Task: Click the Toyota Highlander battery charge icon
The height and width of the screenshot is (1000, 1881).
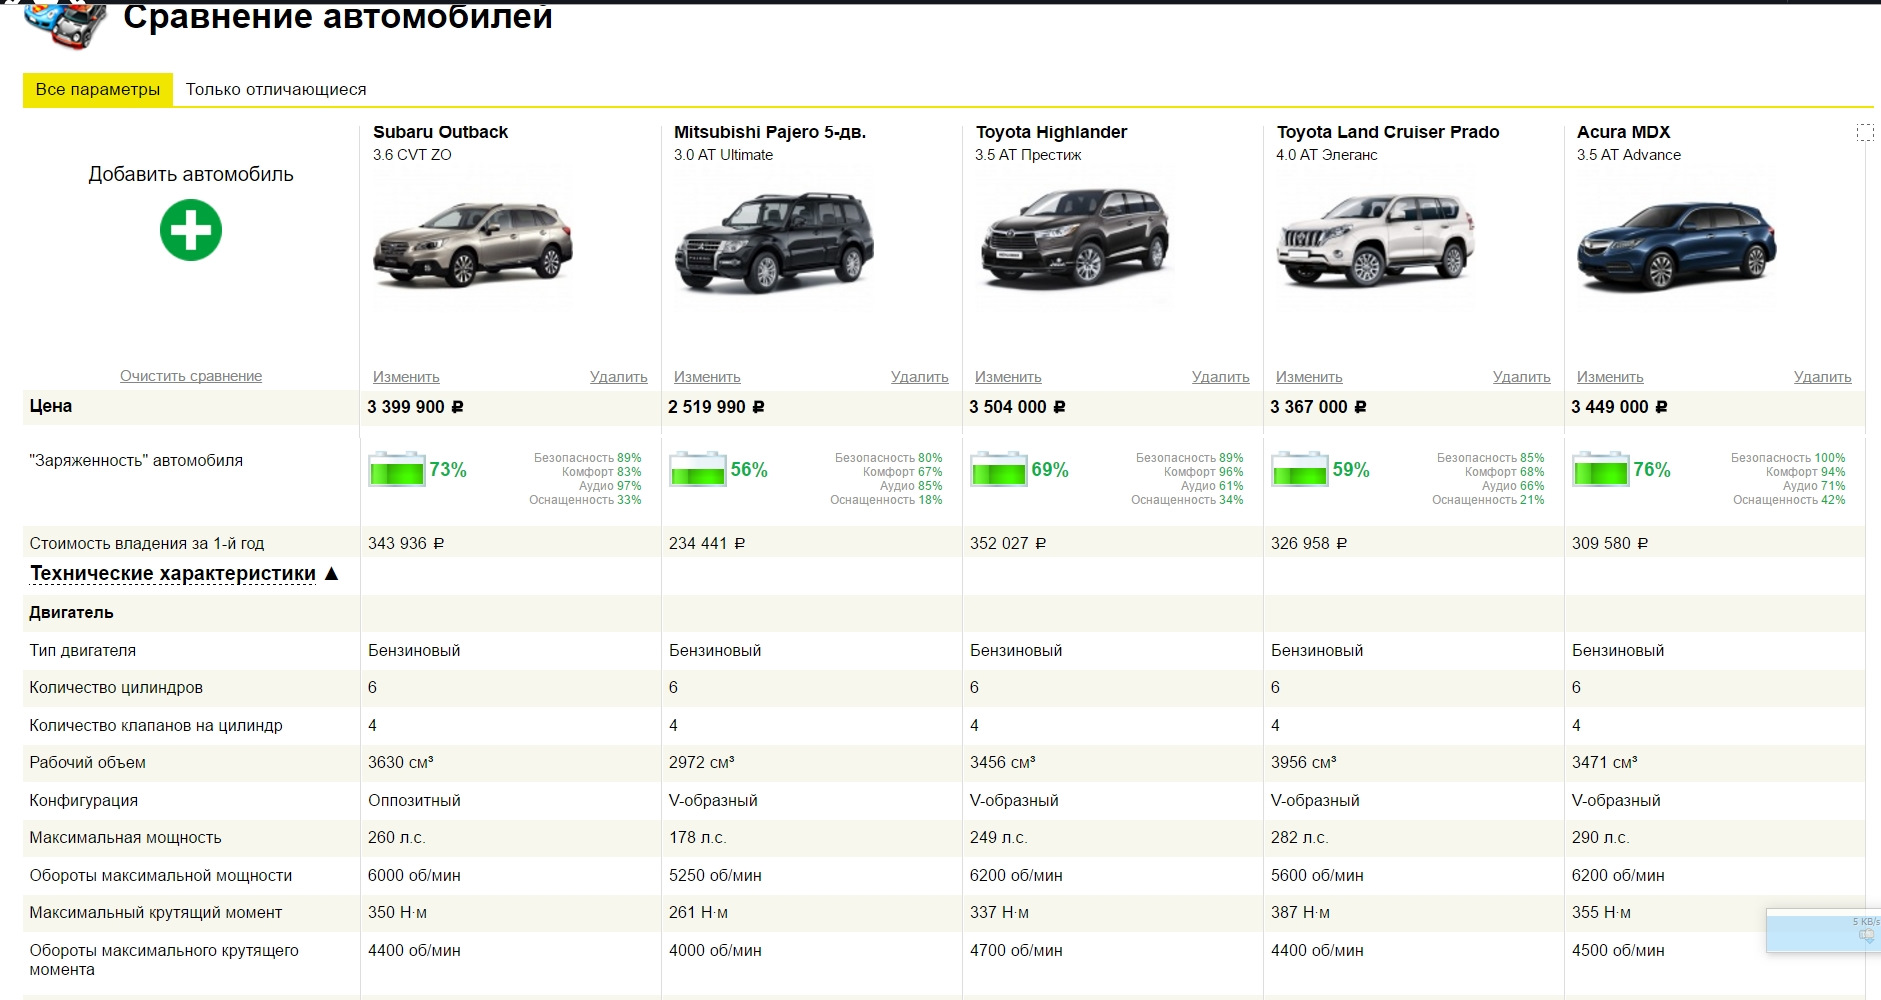Action: tap(999, 469)
